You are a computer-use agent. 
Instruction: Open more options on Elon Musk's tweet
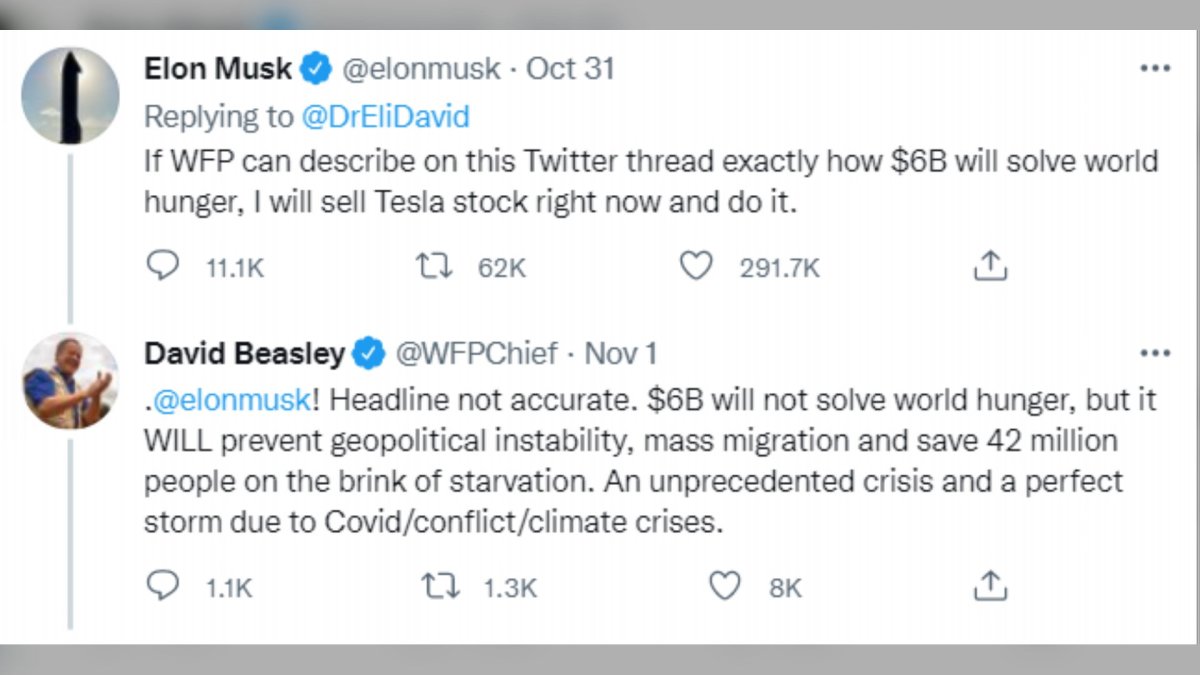(1155, 69)
